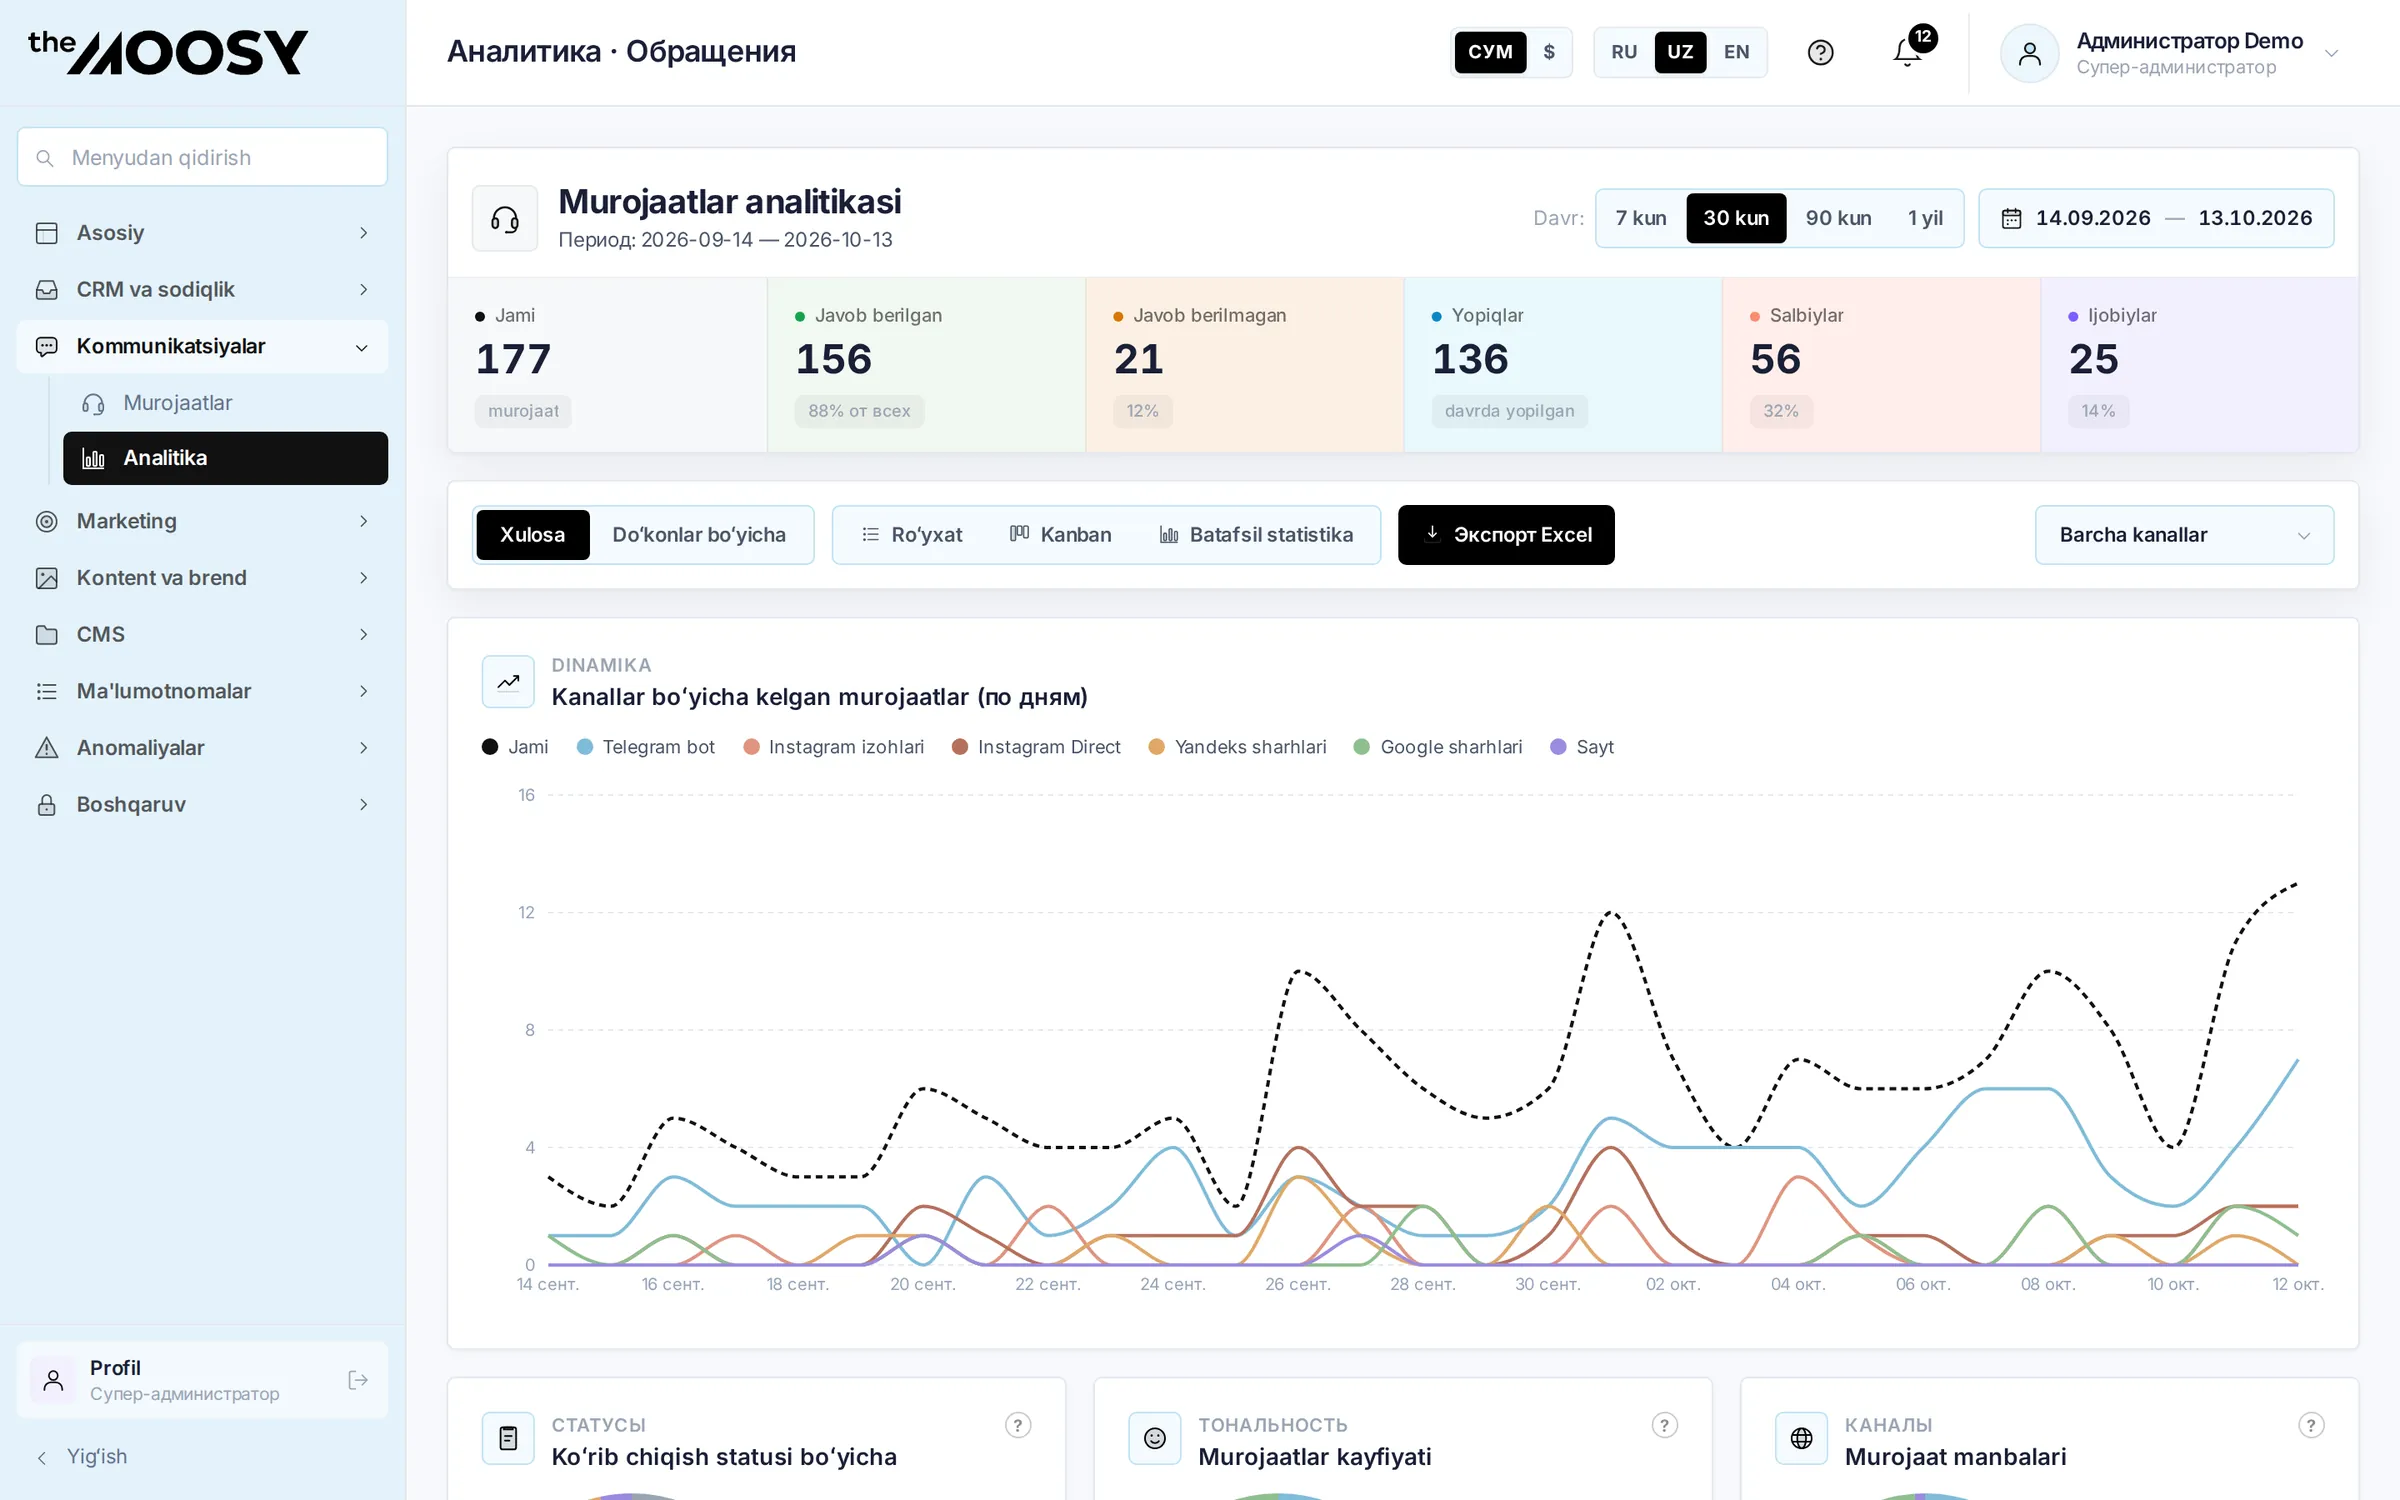Select the Do'konlar bo'yicha tab

coord(699,535)
